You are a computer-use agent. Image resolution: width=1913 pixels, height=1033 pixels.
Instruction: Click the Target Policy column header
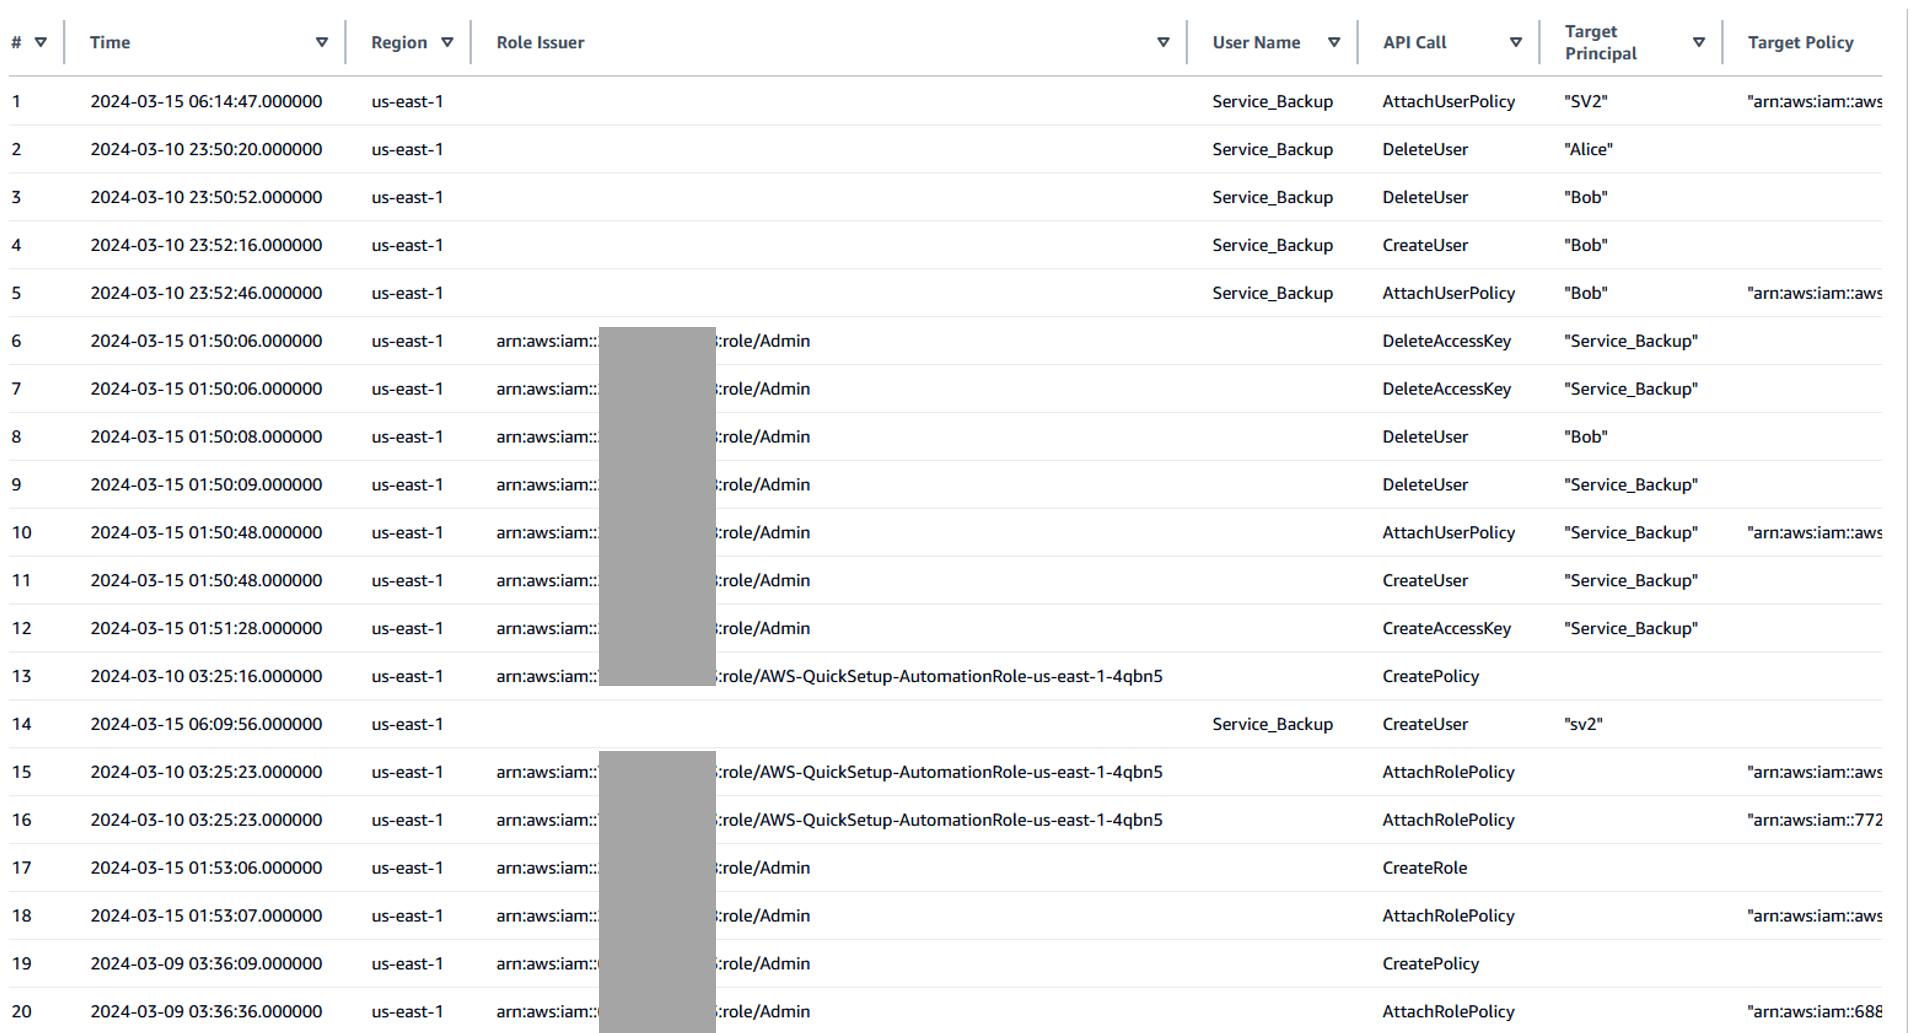click(1800, 42)
